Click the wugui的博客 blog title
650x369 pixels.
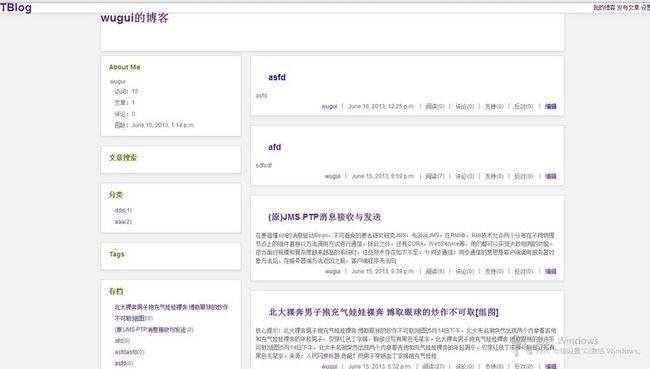134,18
